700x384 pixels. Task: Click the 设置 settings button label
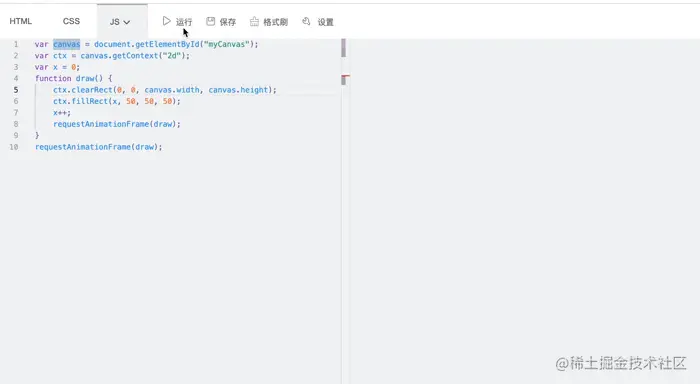[325, 22]
